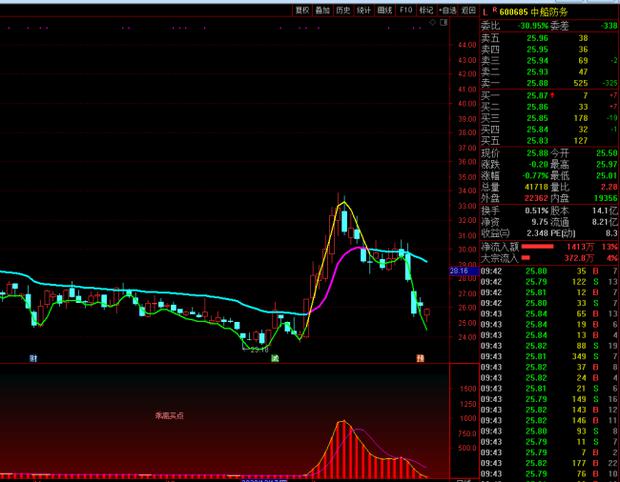Select the 卖五 25.96 order row
The width and height of the screenshot is (620, 482).
[549, 38]
